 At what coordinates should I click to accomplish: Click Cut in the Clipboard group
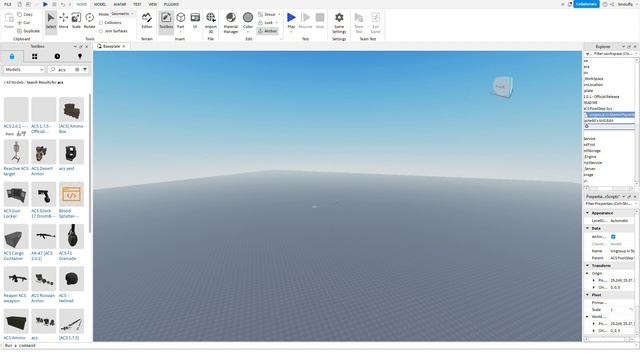24,22
